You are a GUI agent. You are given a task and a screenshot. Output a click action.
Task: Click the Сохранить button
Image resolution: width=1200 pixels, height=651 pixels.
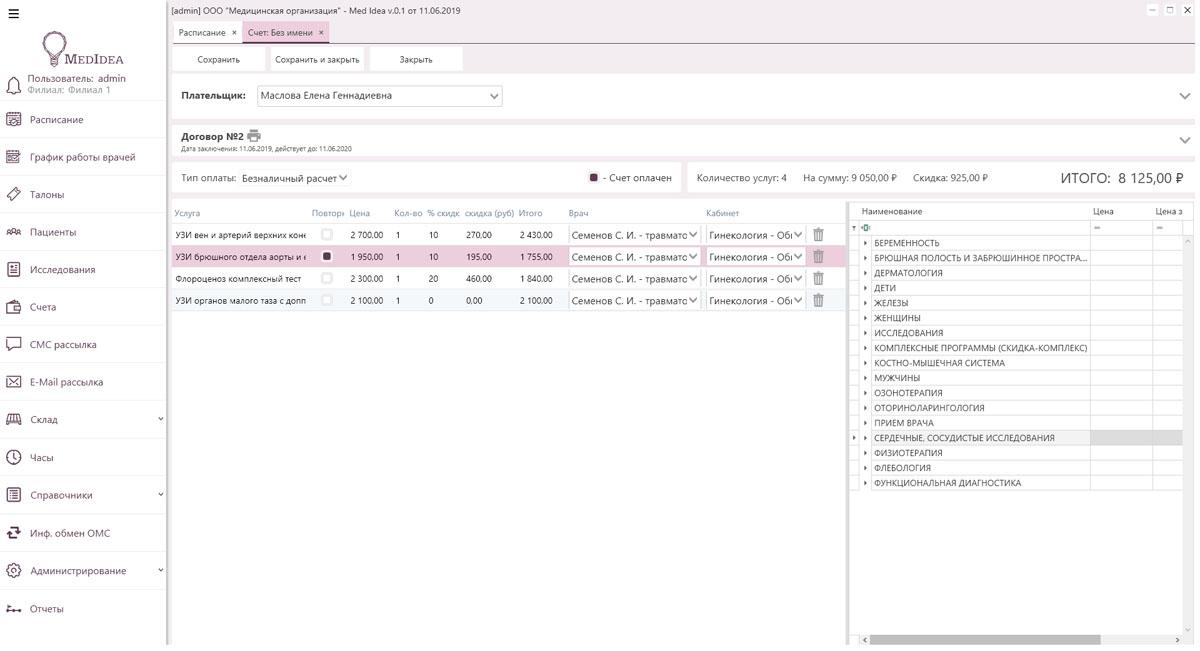coord(218,60)
